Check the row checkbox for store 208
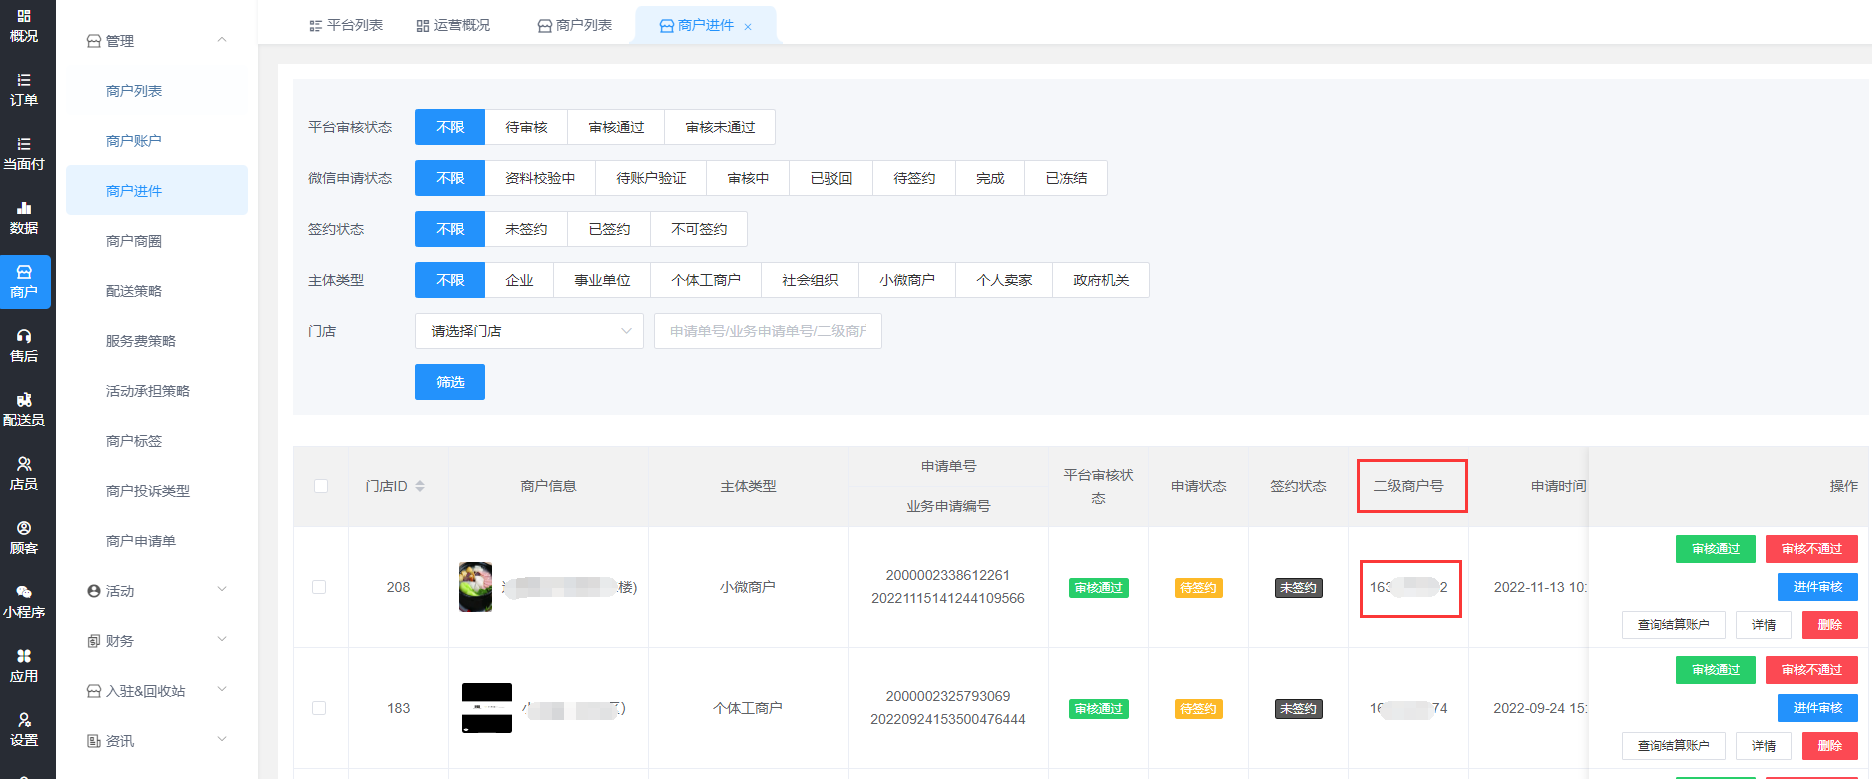The height and width of the screenshot is (779, 1872). click(x=319, y=587)
